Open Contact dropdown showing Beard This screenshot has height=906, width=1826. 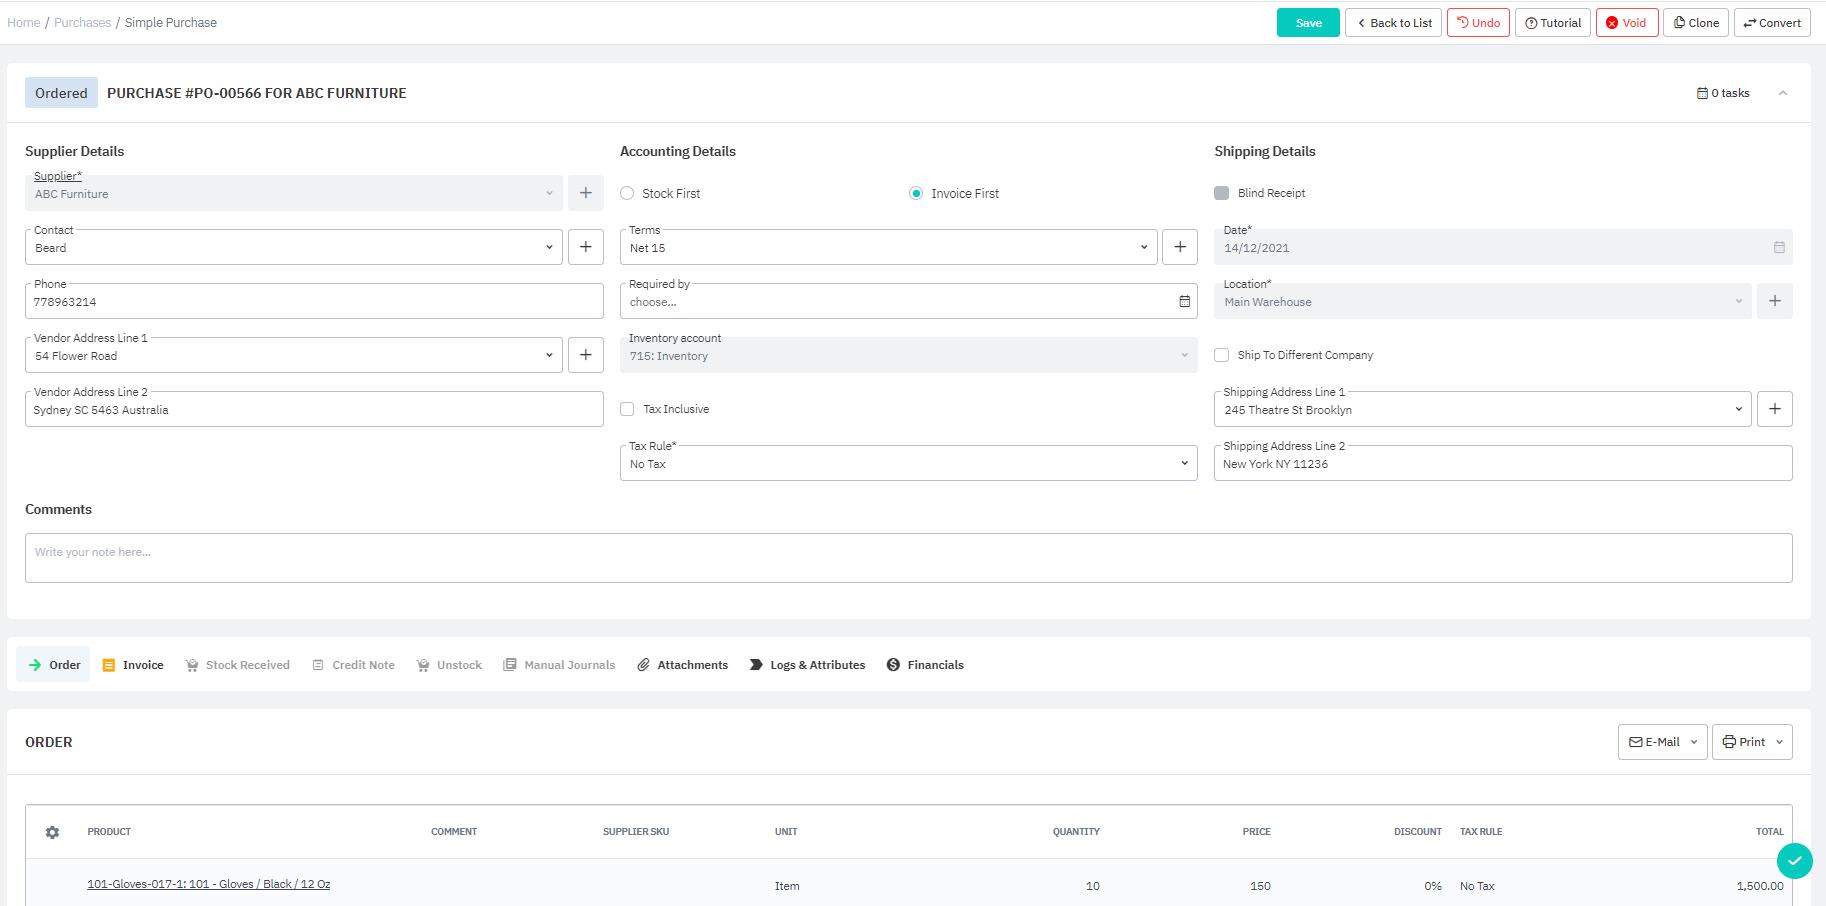click(x=294, y=247)
